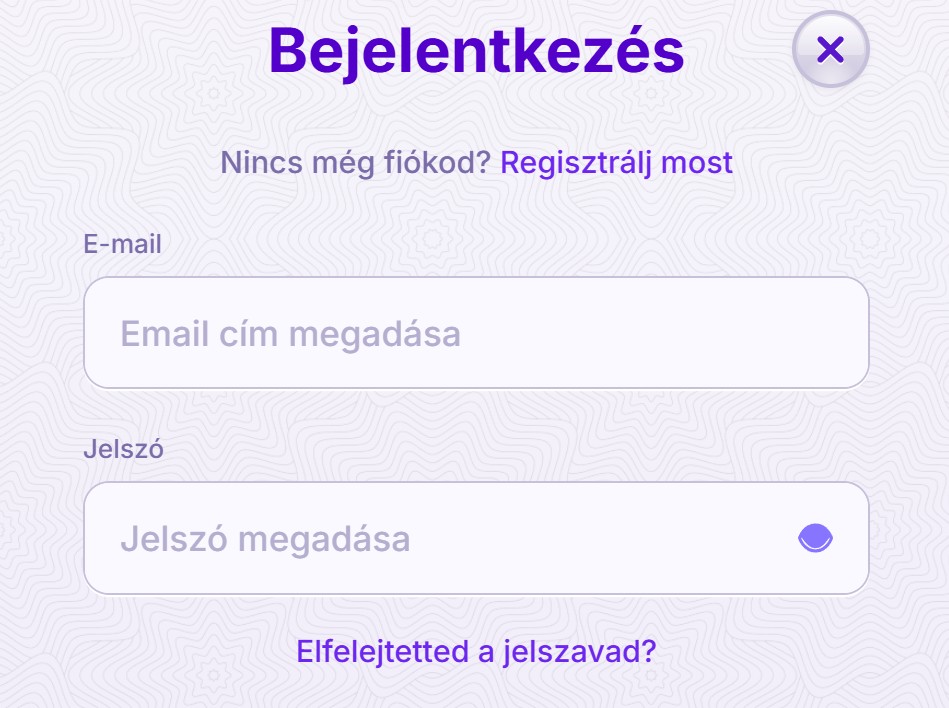
Task: Focus the Email cím megadása field
Action: click(476, 333)
